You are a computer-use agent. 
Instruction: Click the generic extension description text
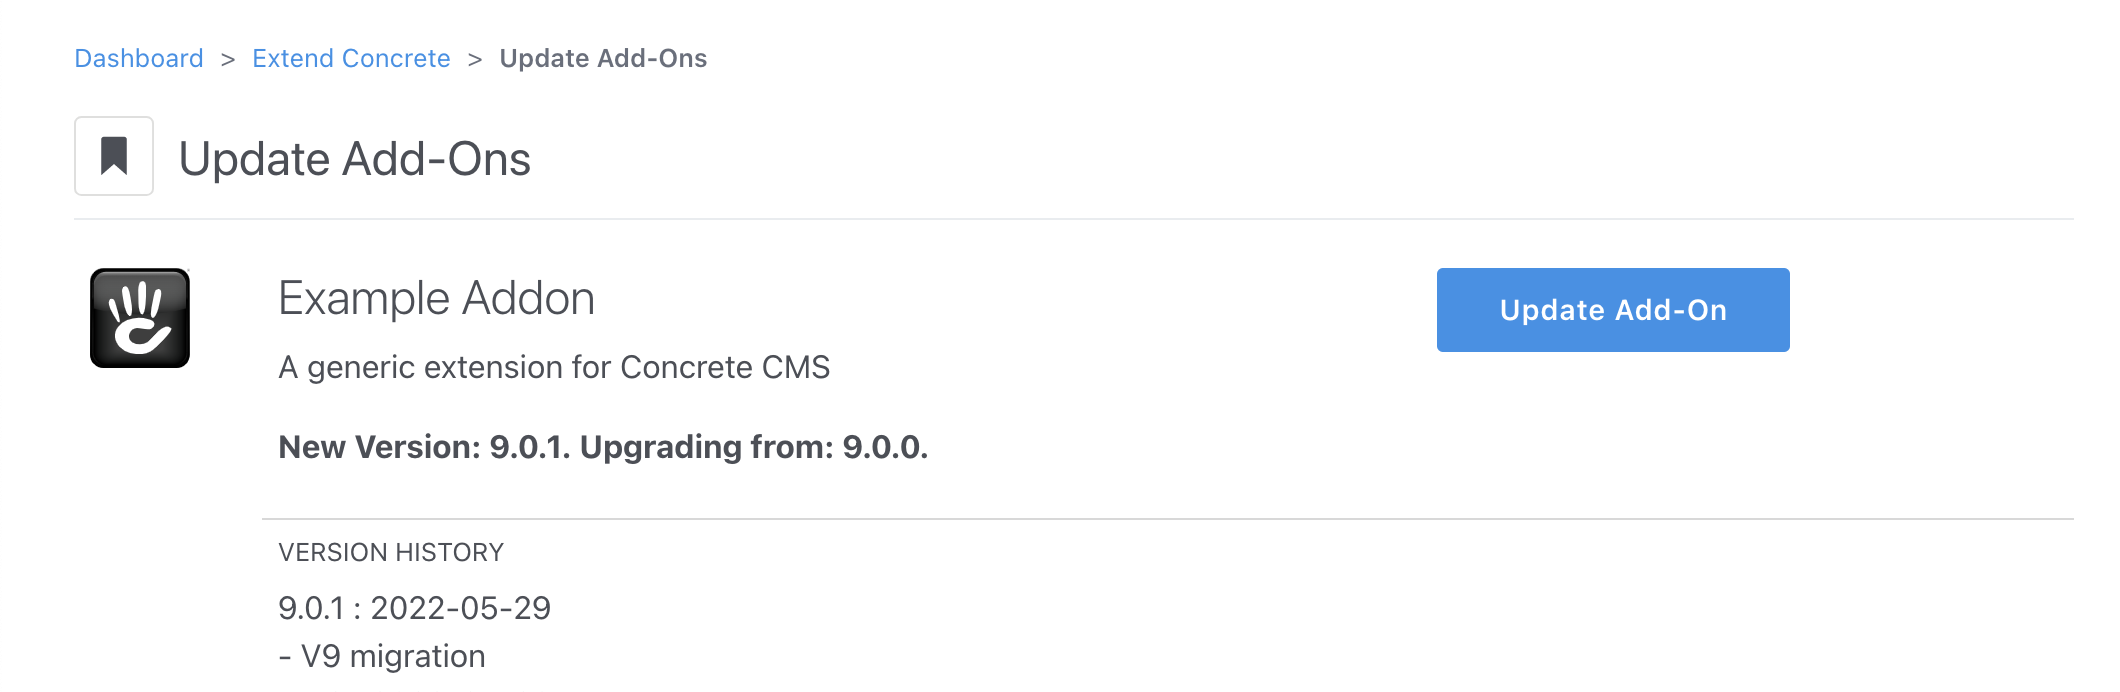click(554, 367)
